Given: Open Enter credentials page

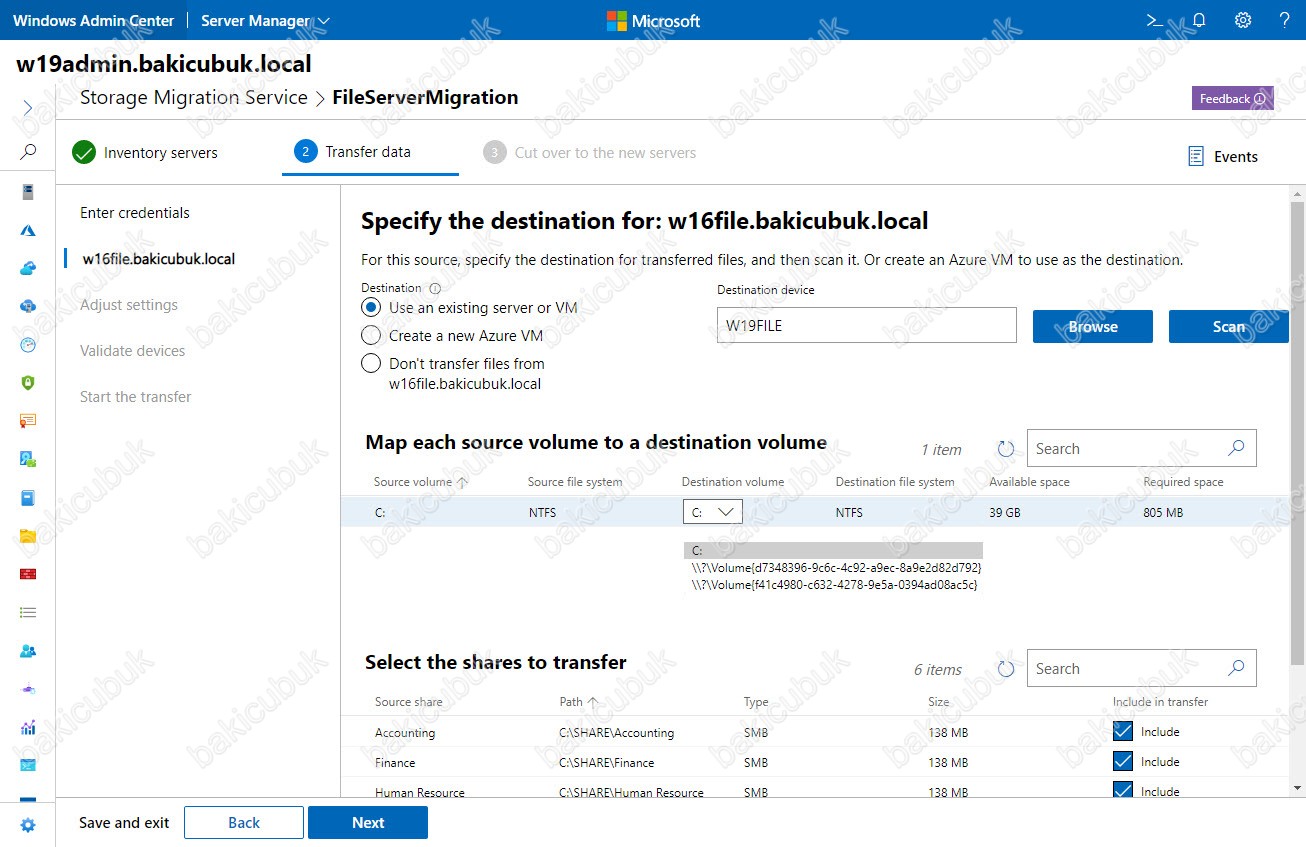Looking at the screenshot, I should (x=135, y=213).
